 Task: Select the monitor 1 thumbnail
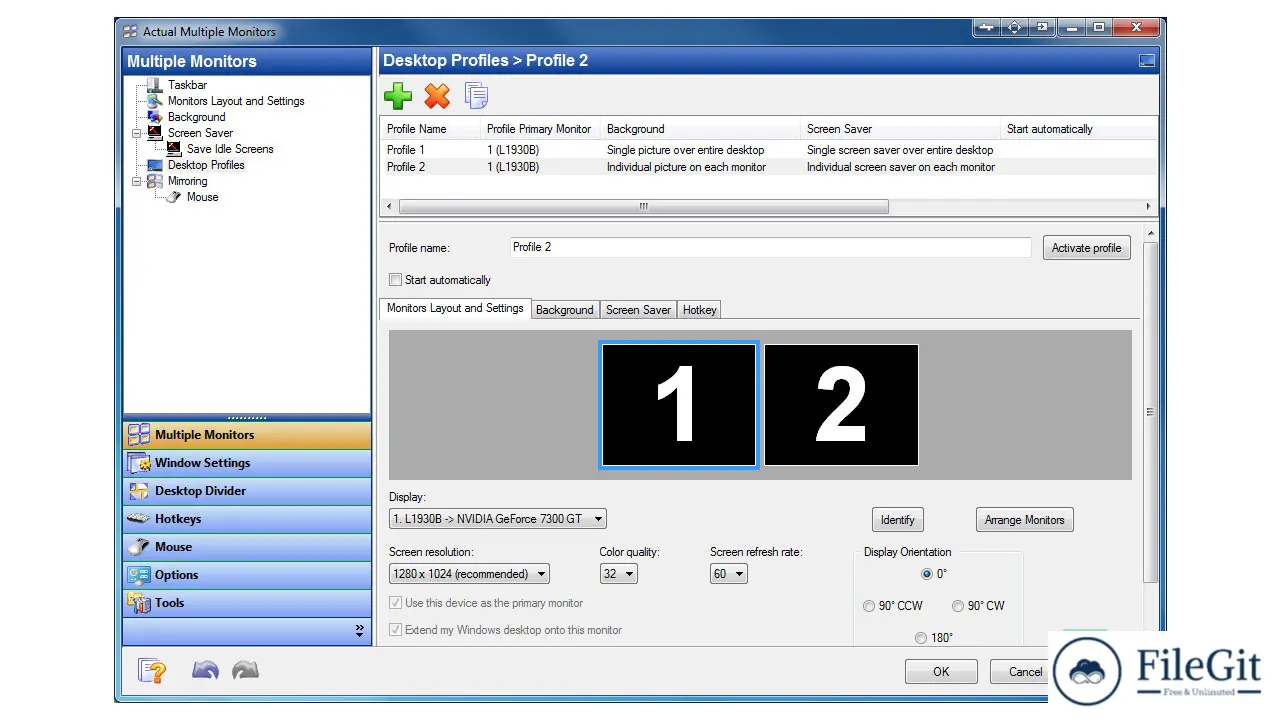coord(679,405)
